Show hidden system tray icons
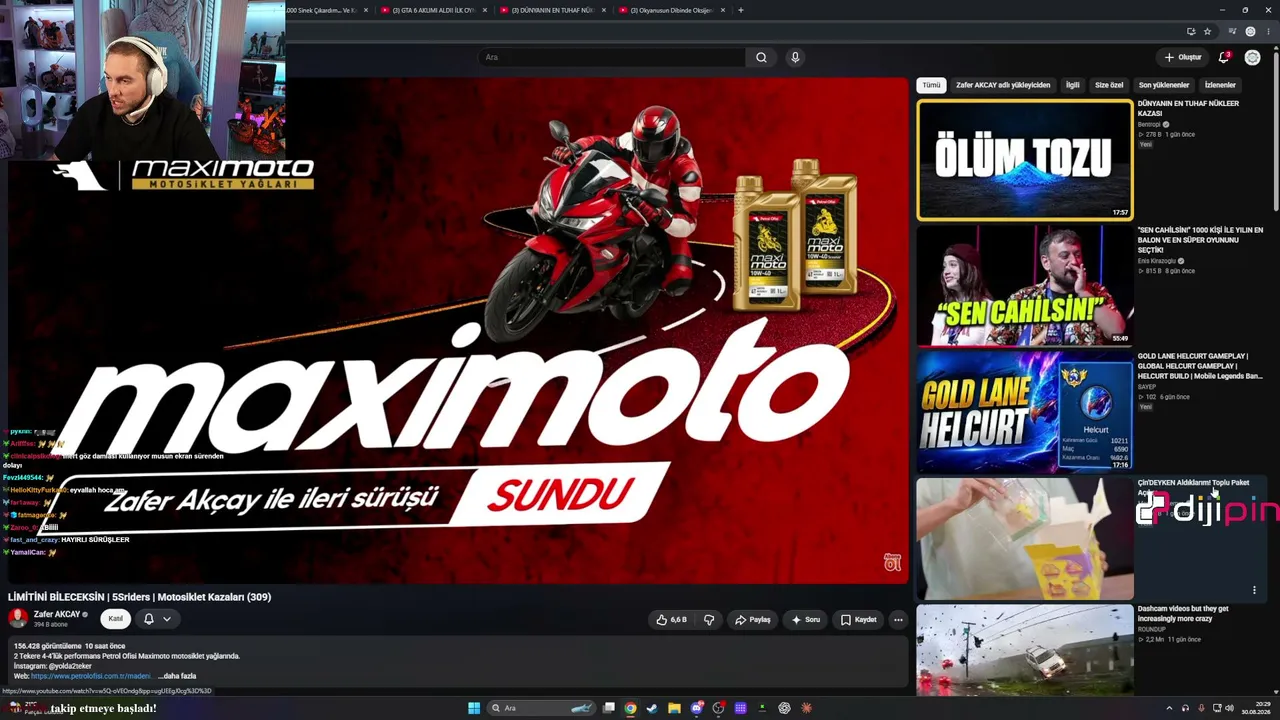The width and height of the screenshot is (1280, 720). [x=1169, y=708]
